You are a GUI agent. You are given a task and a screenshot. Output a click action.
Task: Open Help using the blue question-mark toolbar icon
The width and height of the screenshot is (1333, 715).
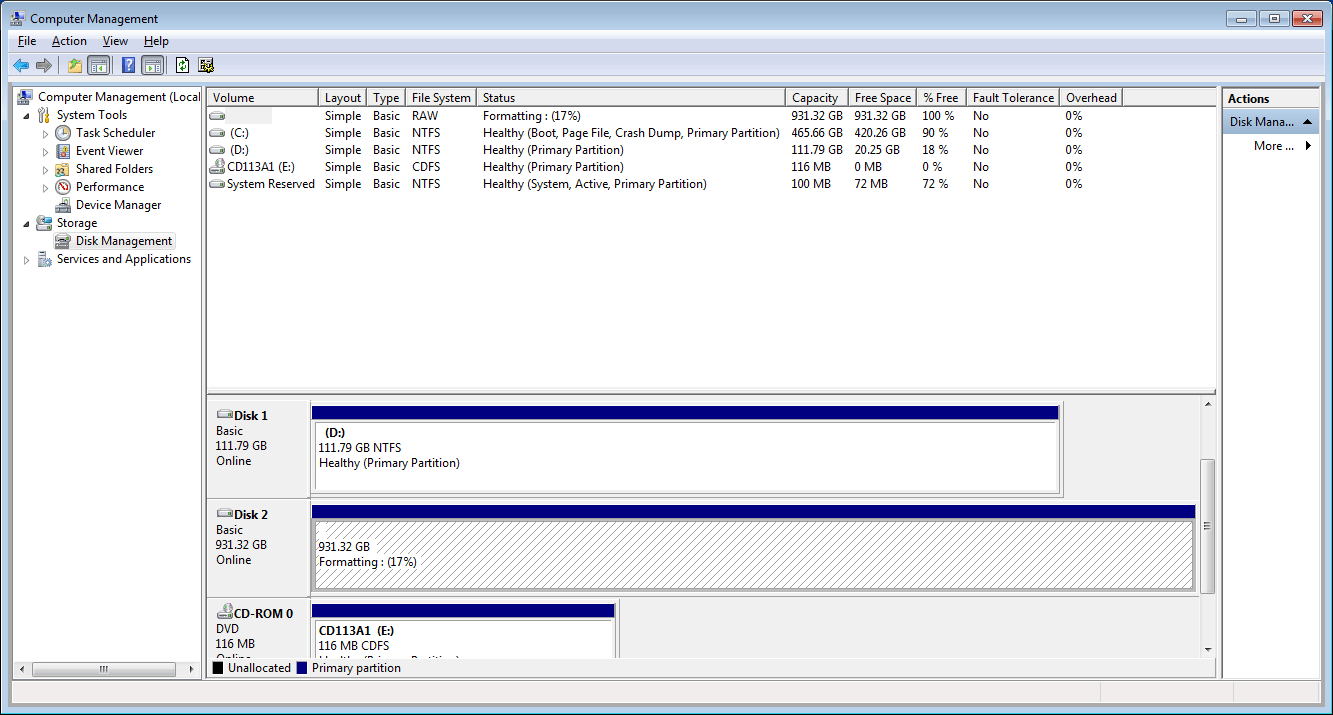[127, 65]
